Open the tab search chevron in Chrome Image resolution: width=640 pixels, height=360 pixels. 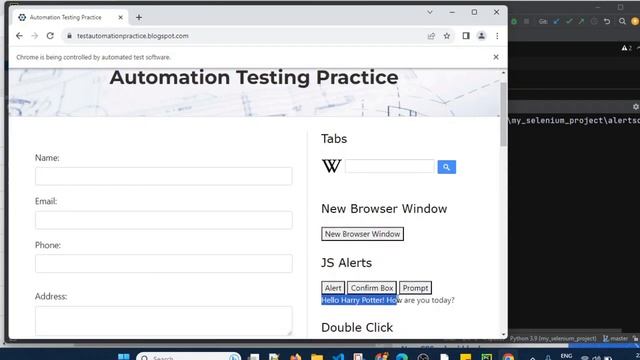click(x=430, y=12)
